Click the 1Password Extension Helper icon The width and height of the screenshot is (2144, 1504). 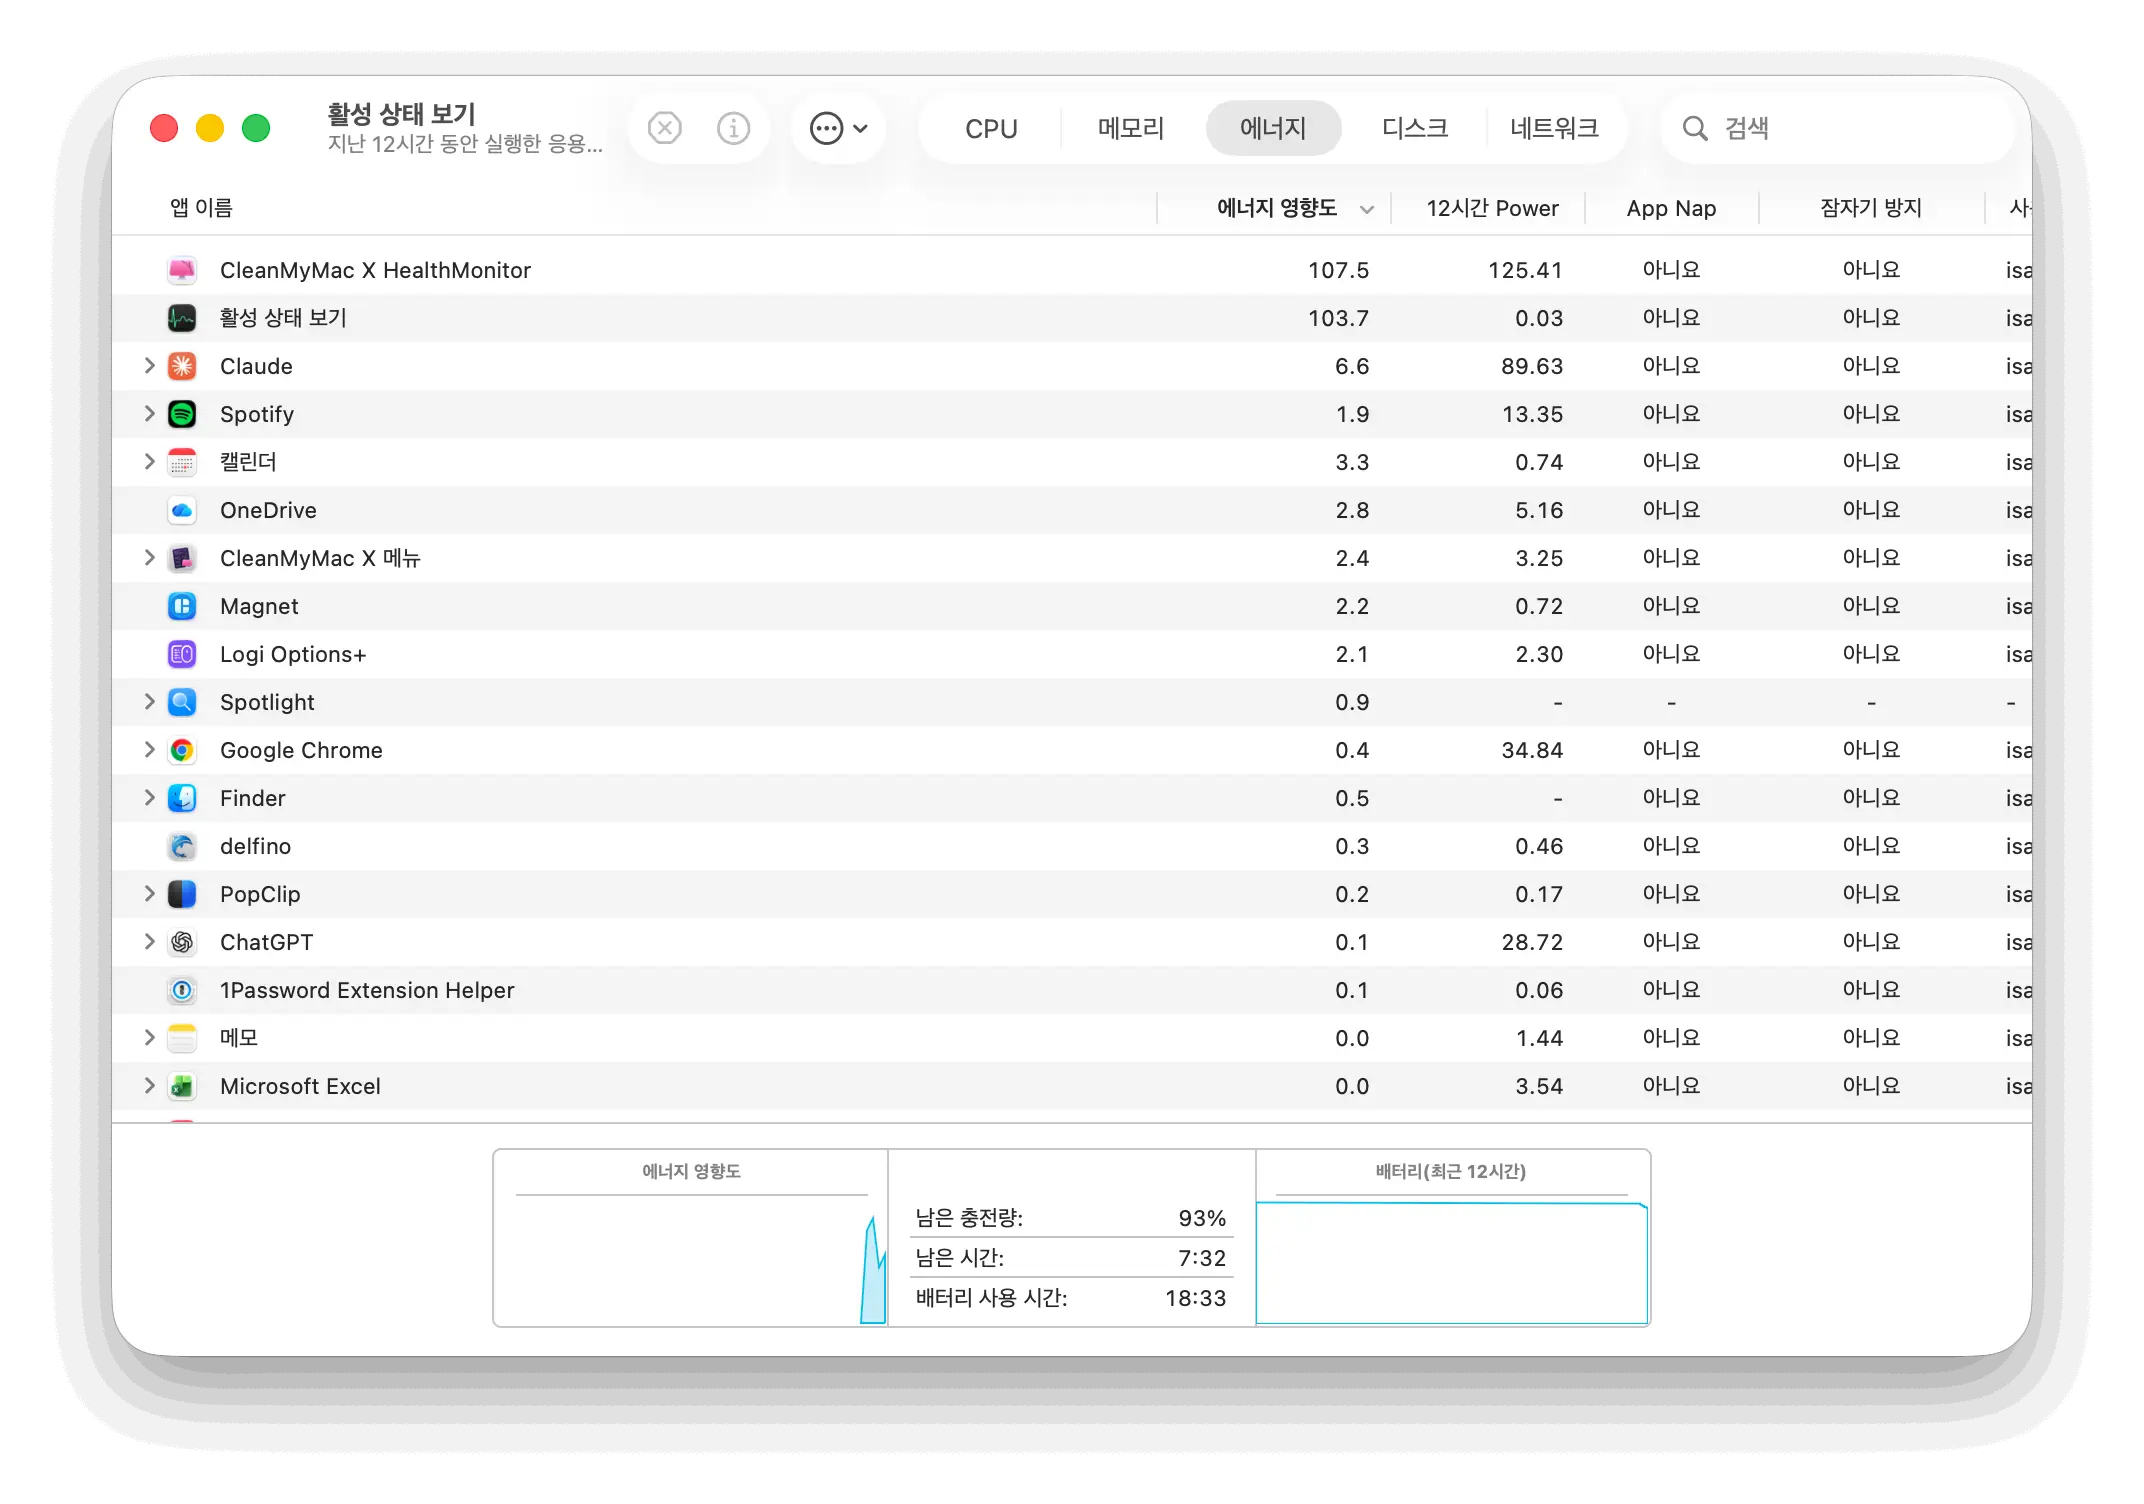click(182, 990)
